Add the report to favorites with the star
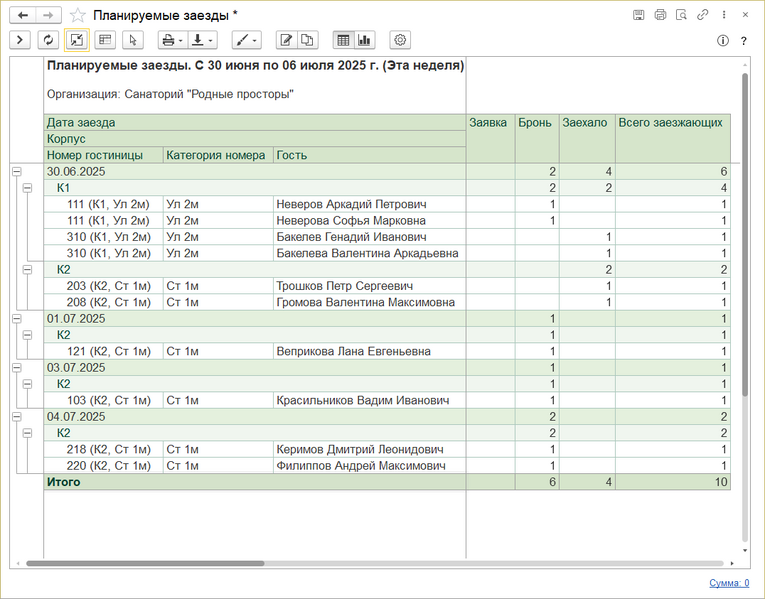 pyautogui.click(x=77, y=15)
